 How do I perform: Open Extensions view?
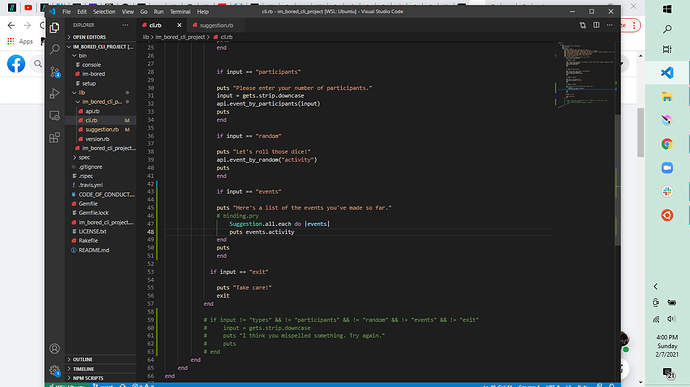pos(55,137)
